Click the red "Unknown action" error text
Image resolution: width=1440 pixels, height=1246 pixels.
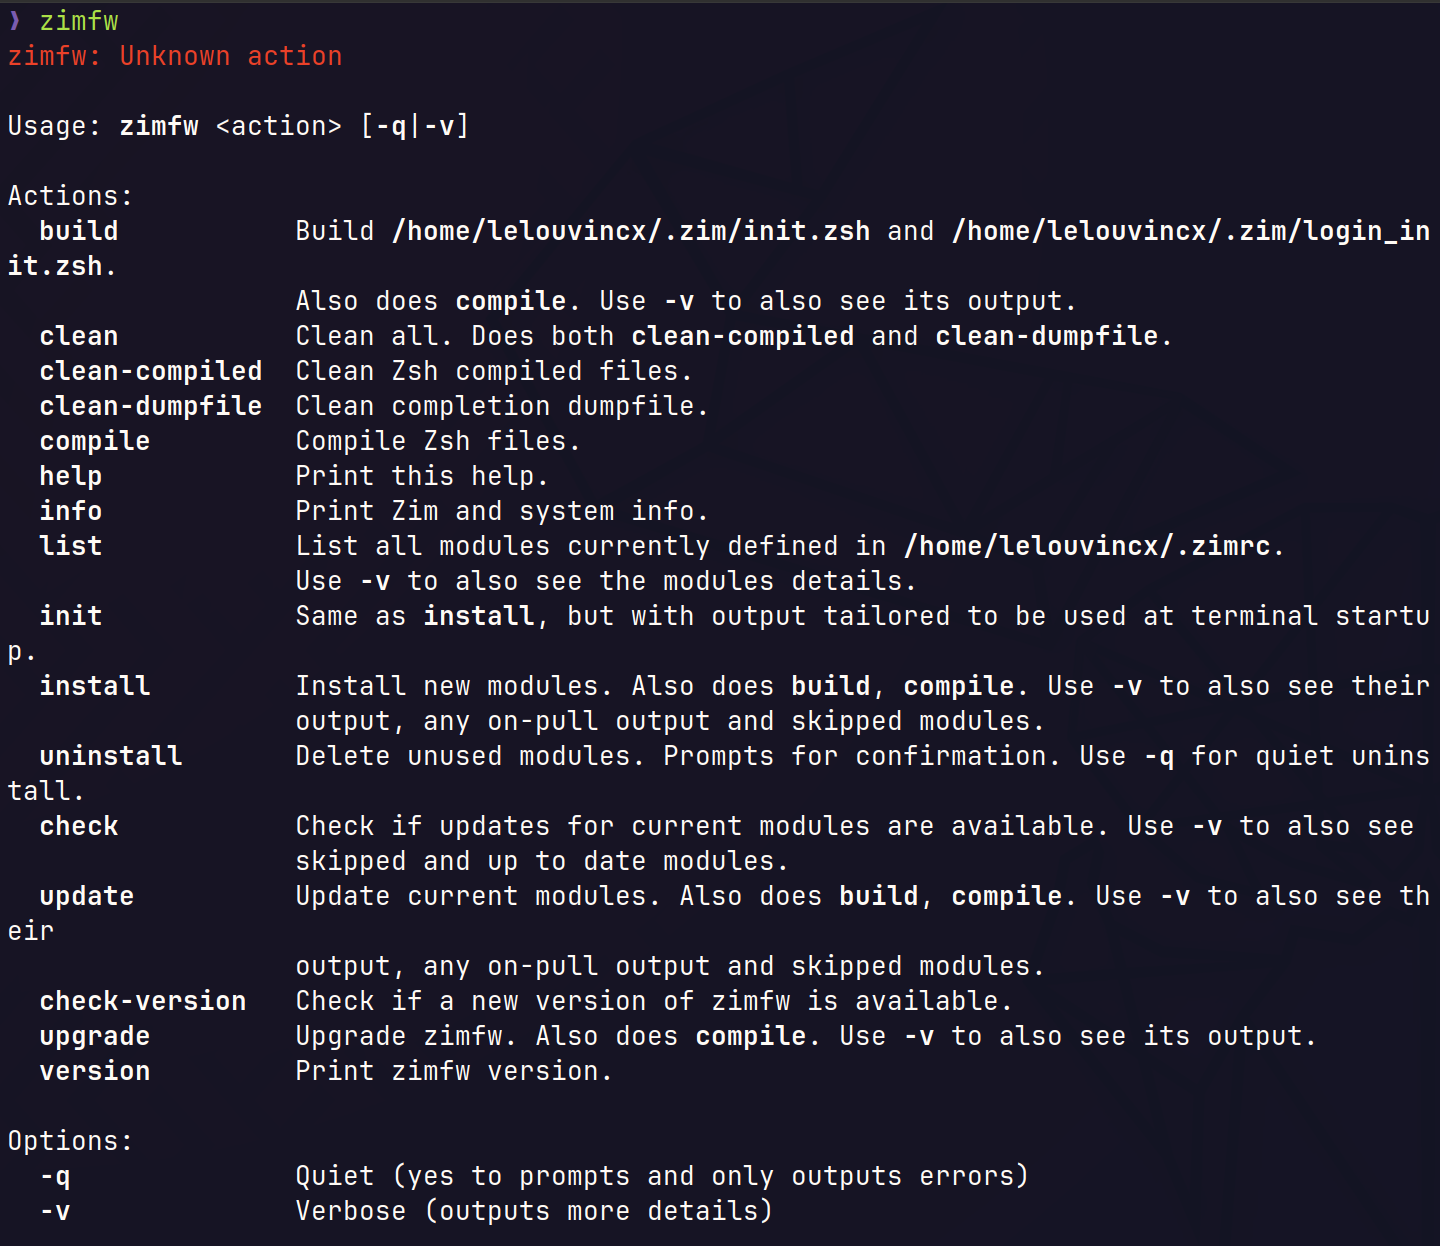[230, 56]
